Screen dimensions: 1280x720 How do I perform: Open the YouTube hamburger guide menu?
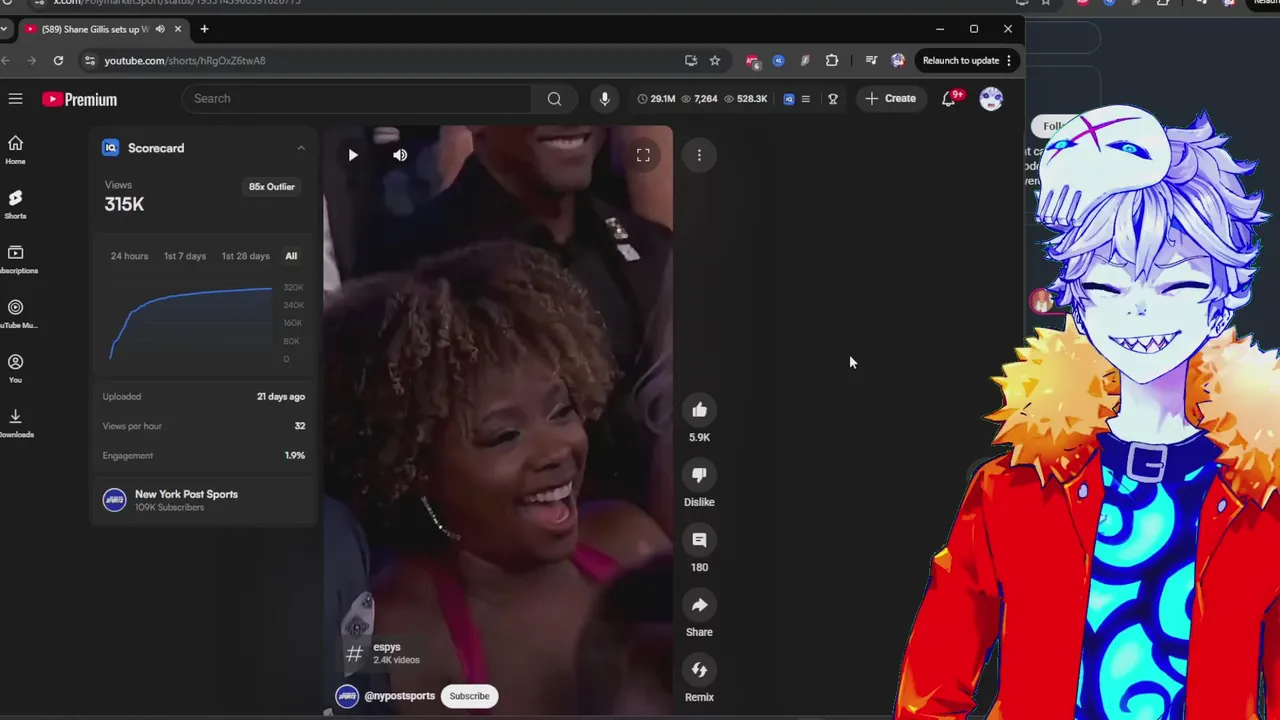[x=15, y=99]
